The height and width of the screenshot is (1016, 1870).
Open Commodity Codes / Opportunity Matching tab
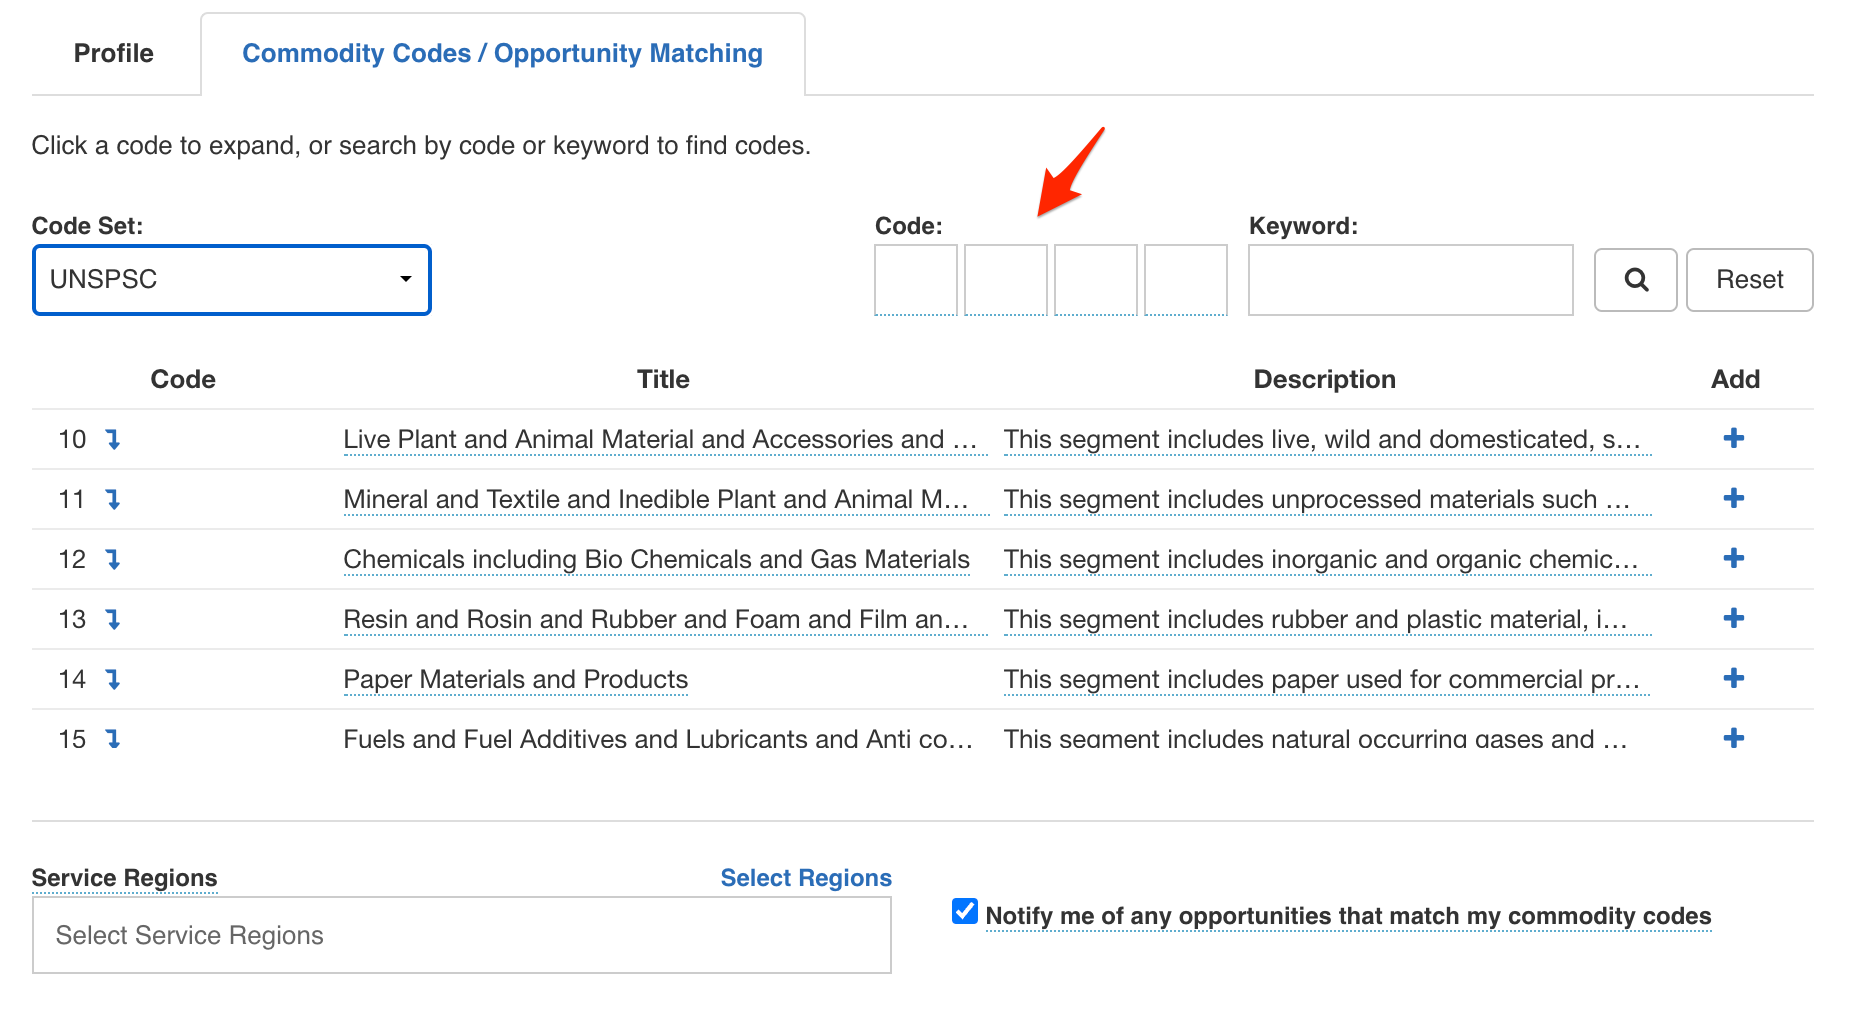[x=502, y=53]
